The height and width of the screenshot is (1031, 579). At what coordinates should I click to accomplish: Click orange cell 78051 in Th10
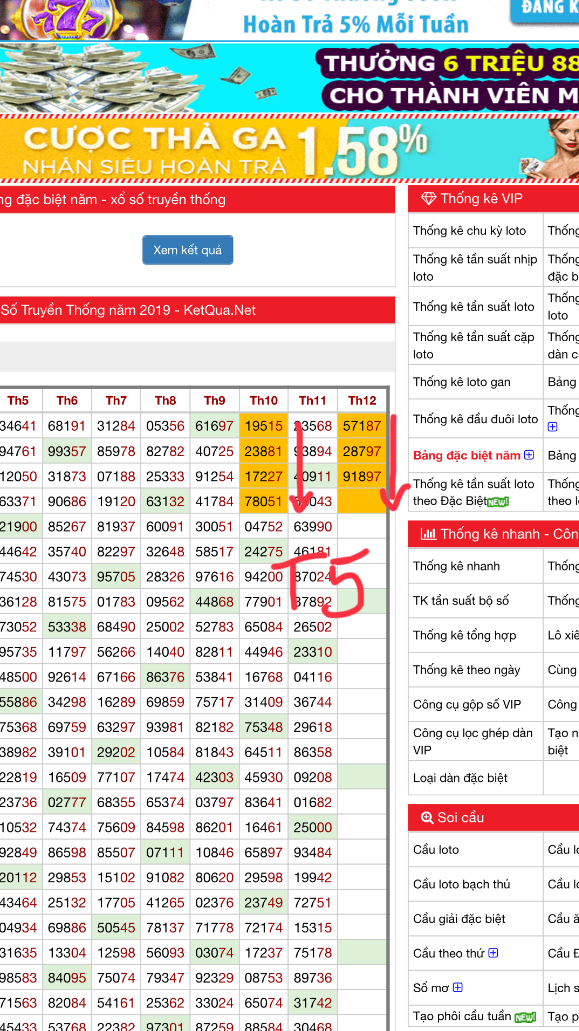264,502
